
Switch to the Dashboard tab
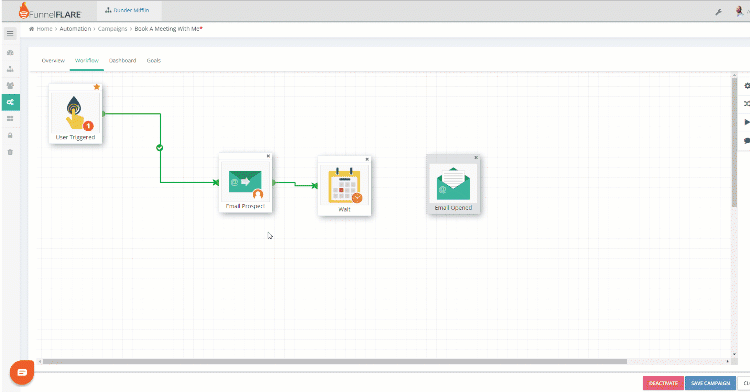tap(122, 61)
